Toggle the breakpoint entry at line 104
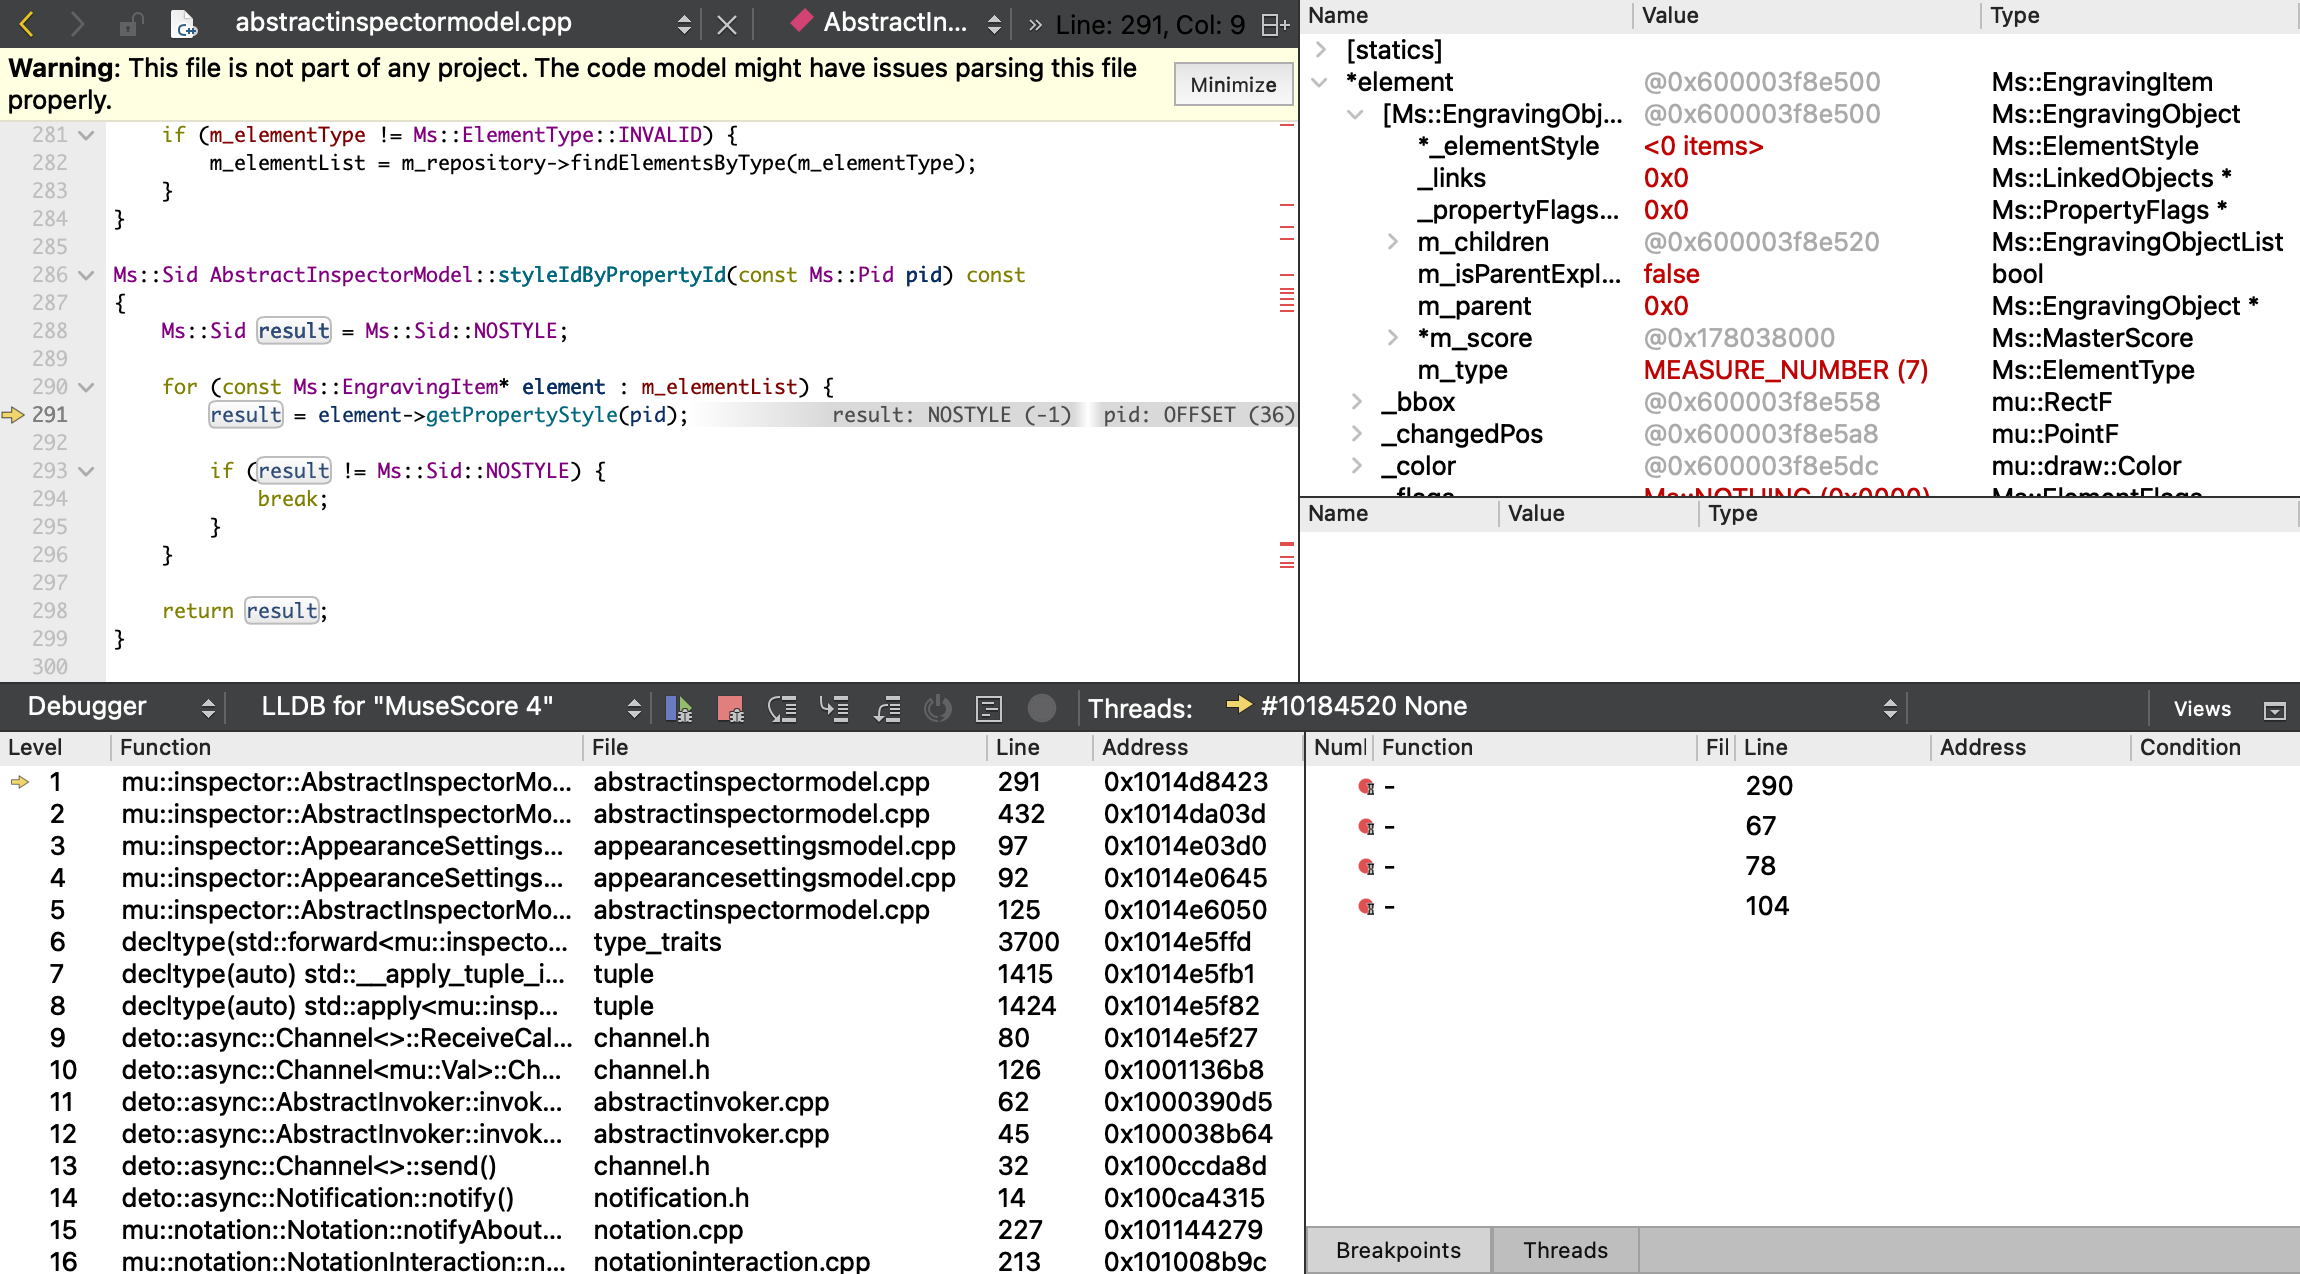The image size is (2300, 1274). pos(1367,907)
